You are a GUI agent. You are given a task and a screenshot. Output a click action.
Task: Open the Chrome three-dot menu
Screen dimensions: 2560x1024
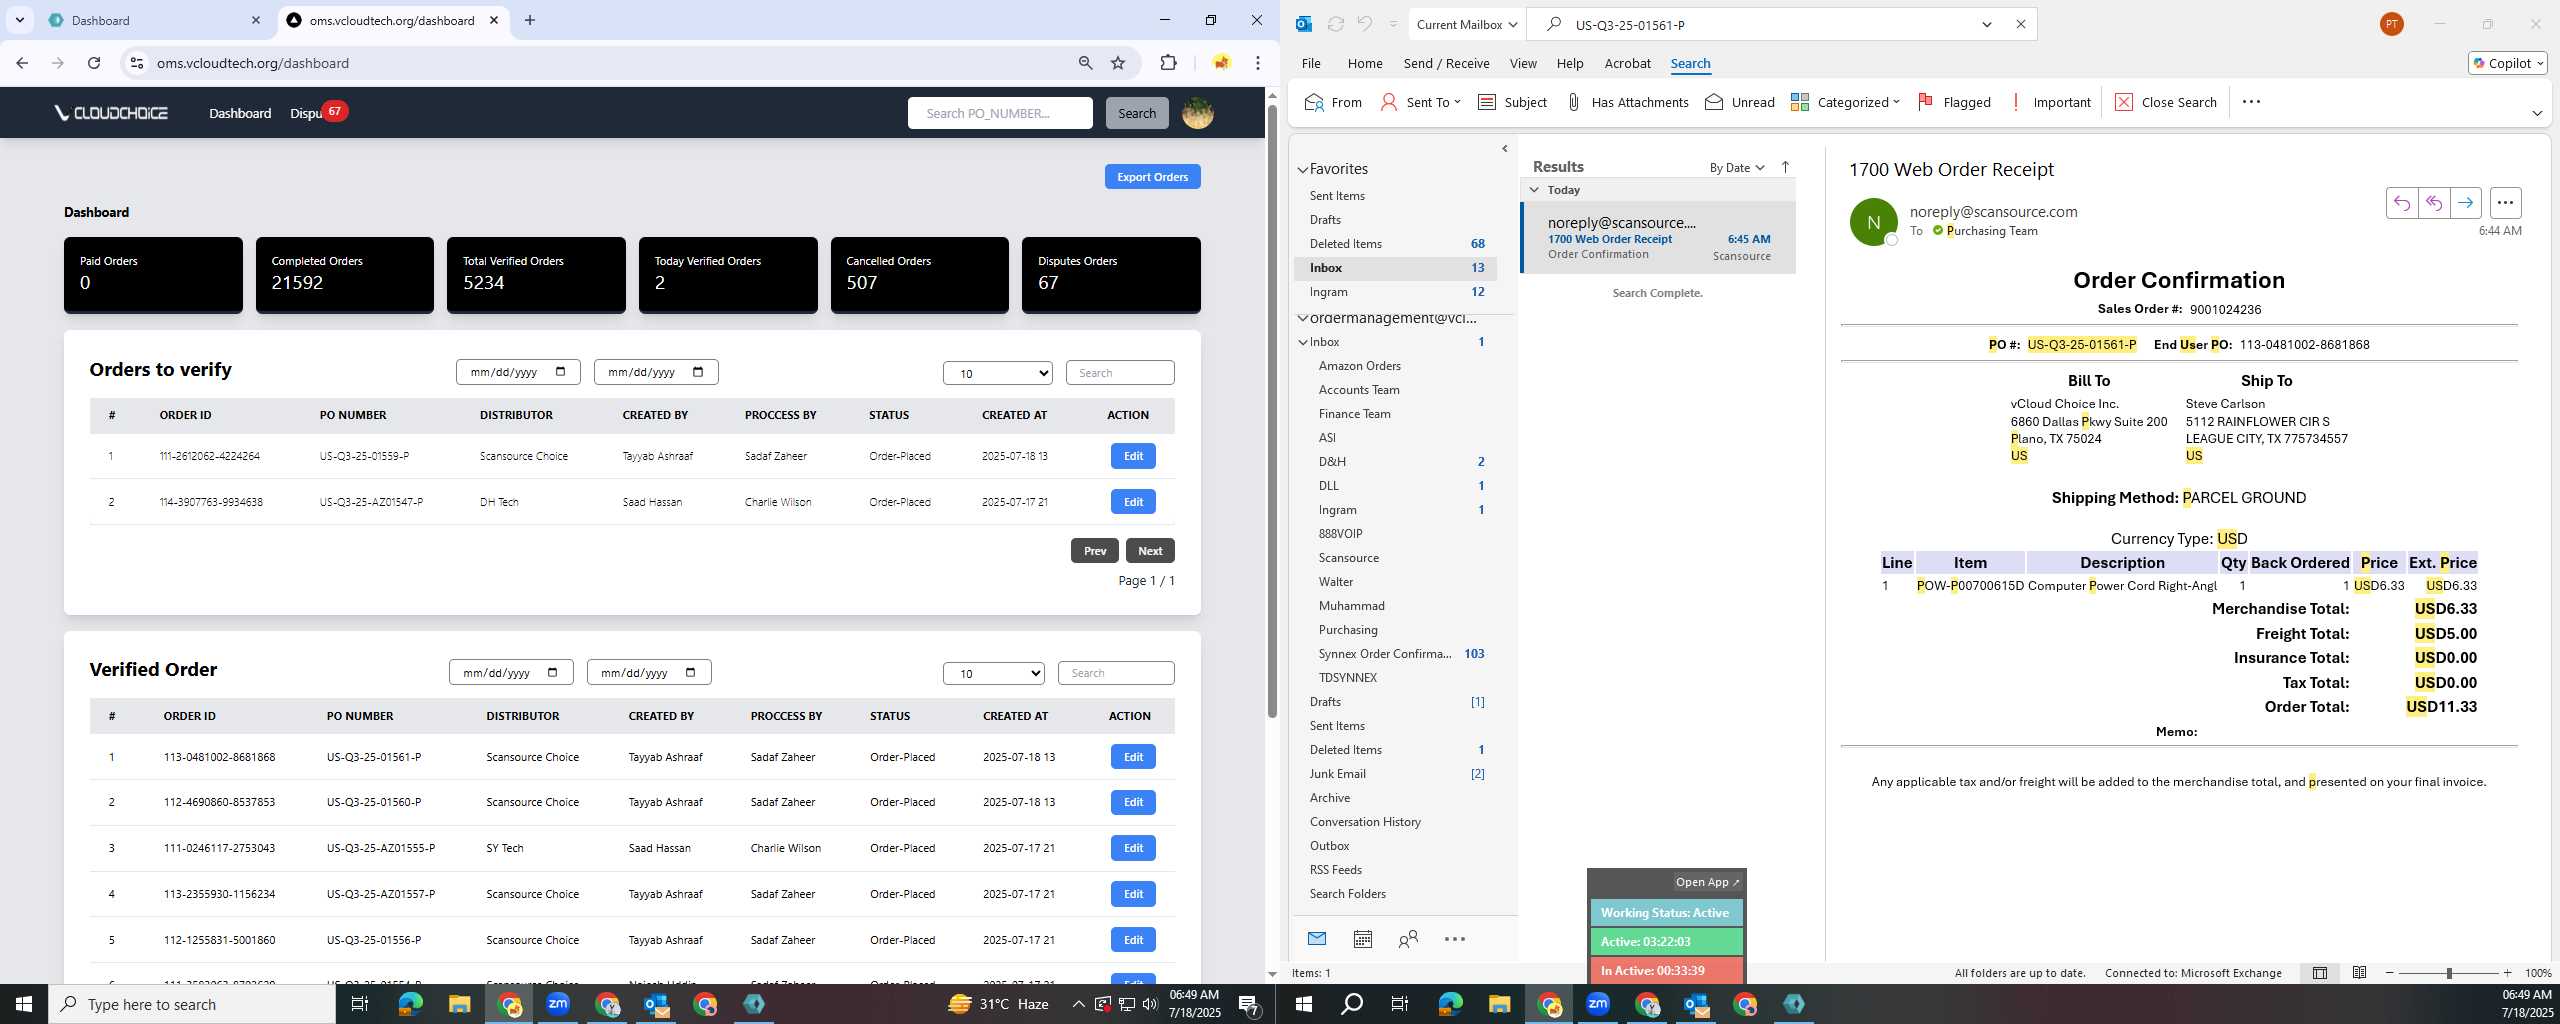pyautogui.click(x=1258, y=63)
